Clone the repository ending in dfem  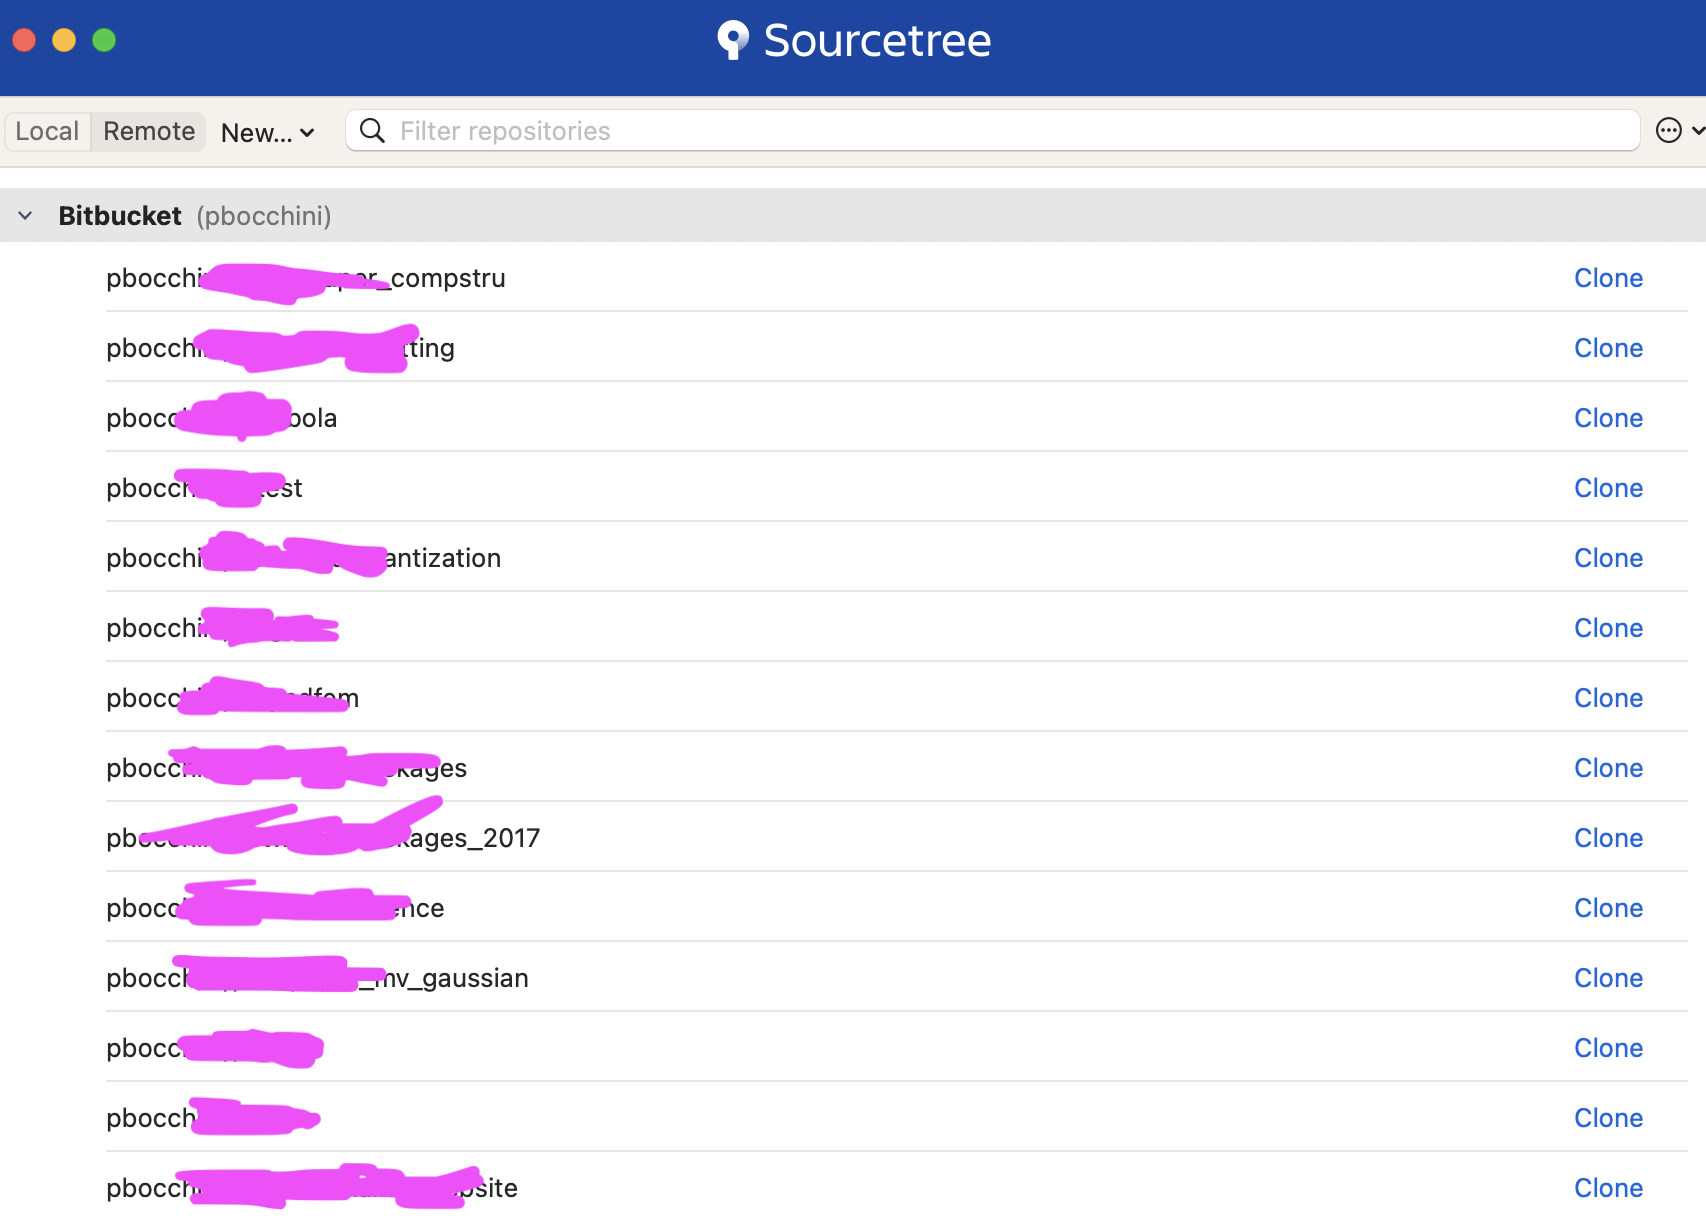(x=1608, y=698)
